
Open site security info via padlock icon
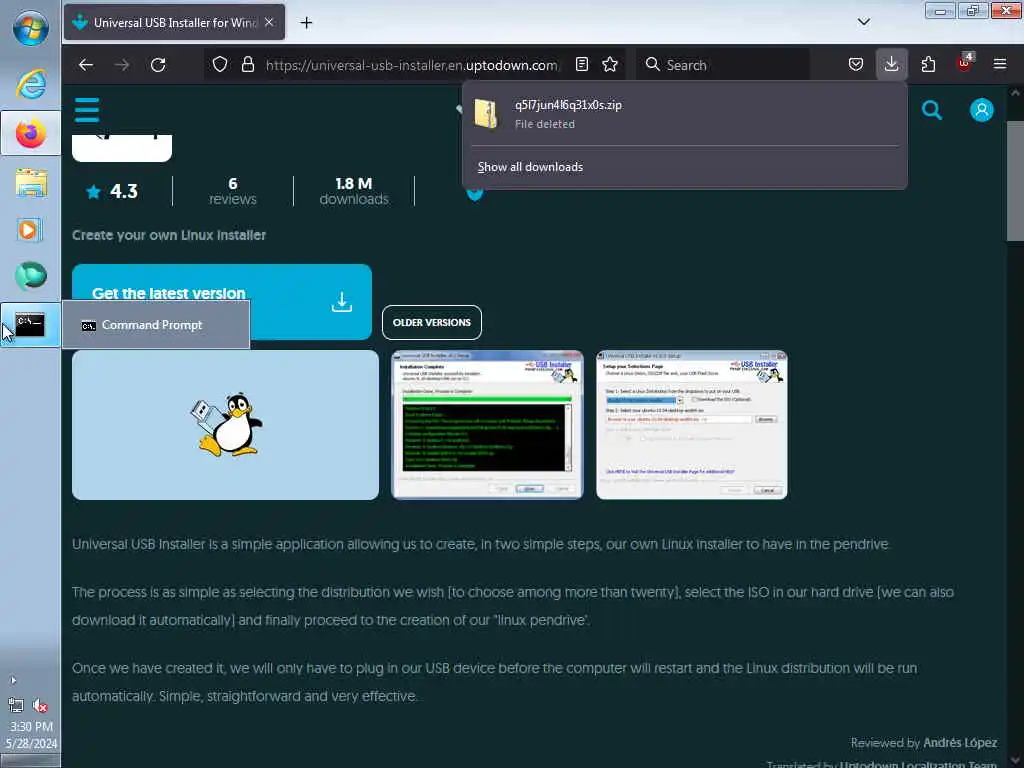tap(248, 64)
